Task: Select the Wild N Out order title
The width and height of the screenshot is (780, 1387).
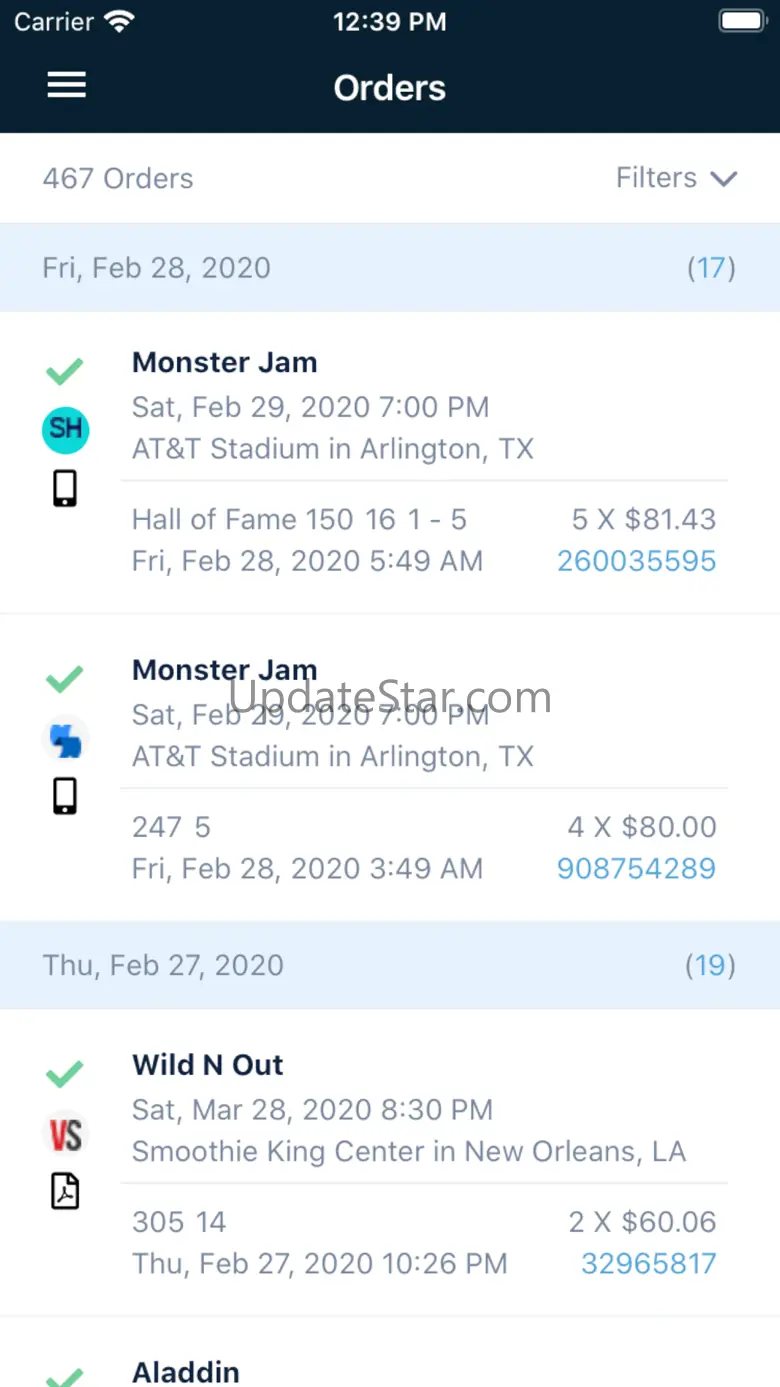Action: point(208,1065)
